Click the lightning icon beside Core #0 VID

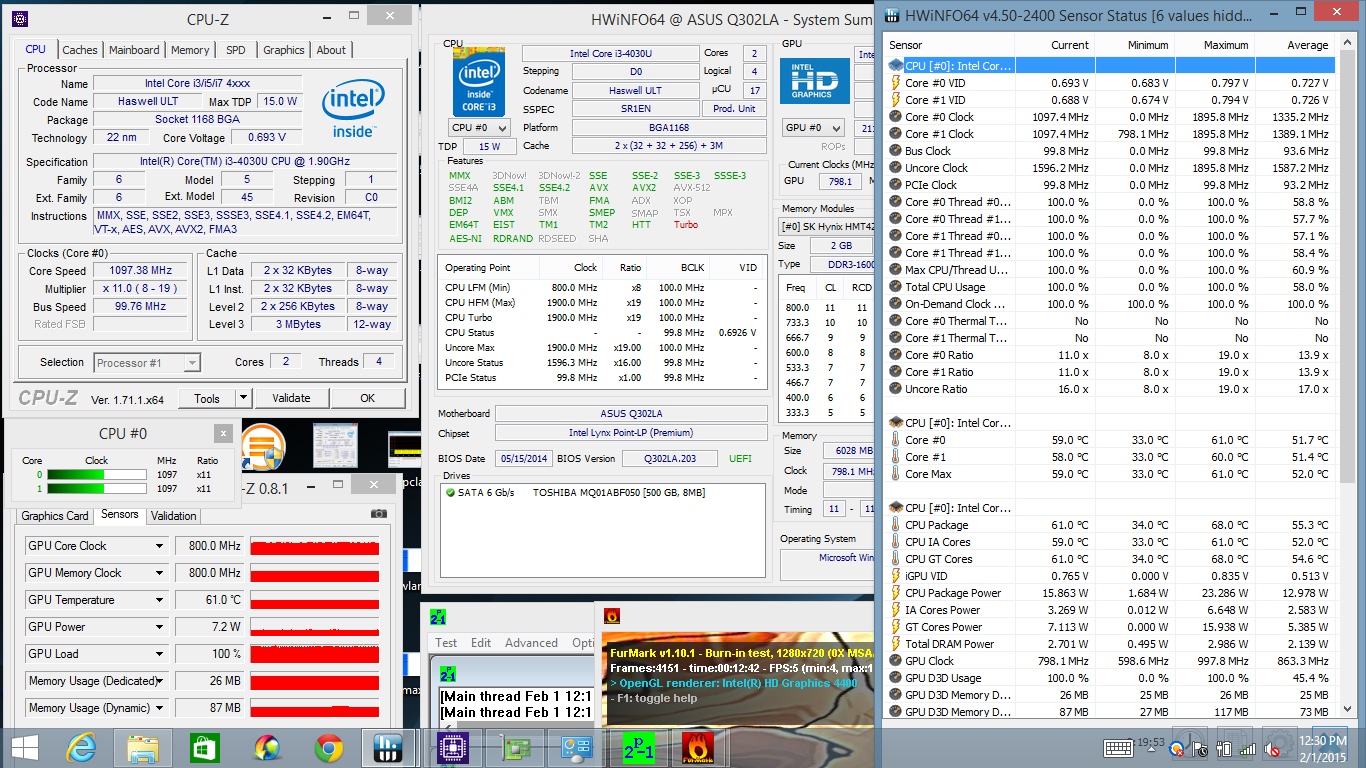click(x=895, y=83)
